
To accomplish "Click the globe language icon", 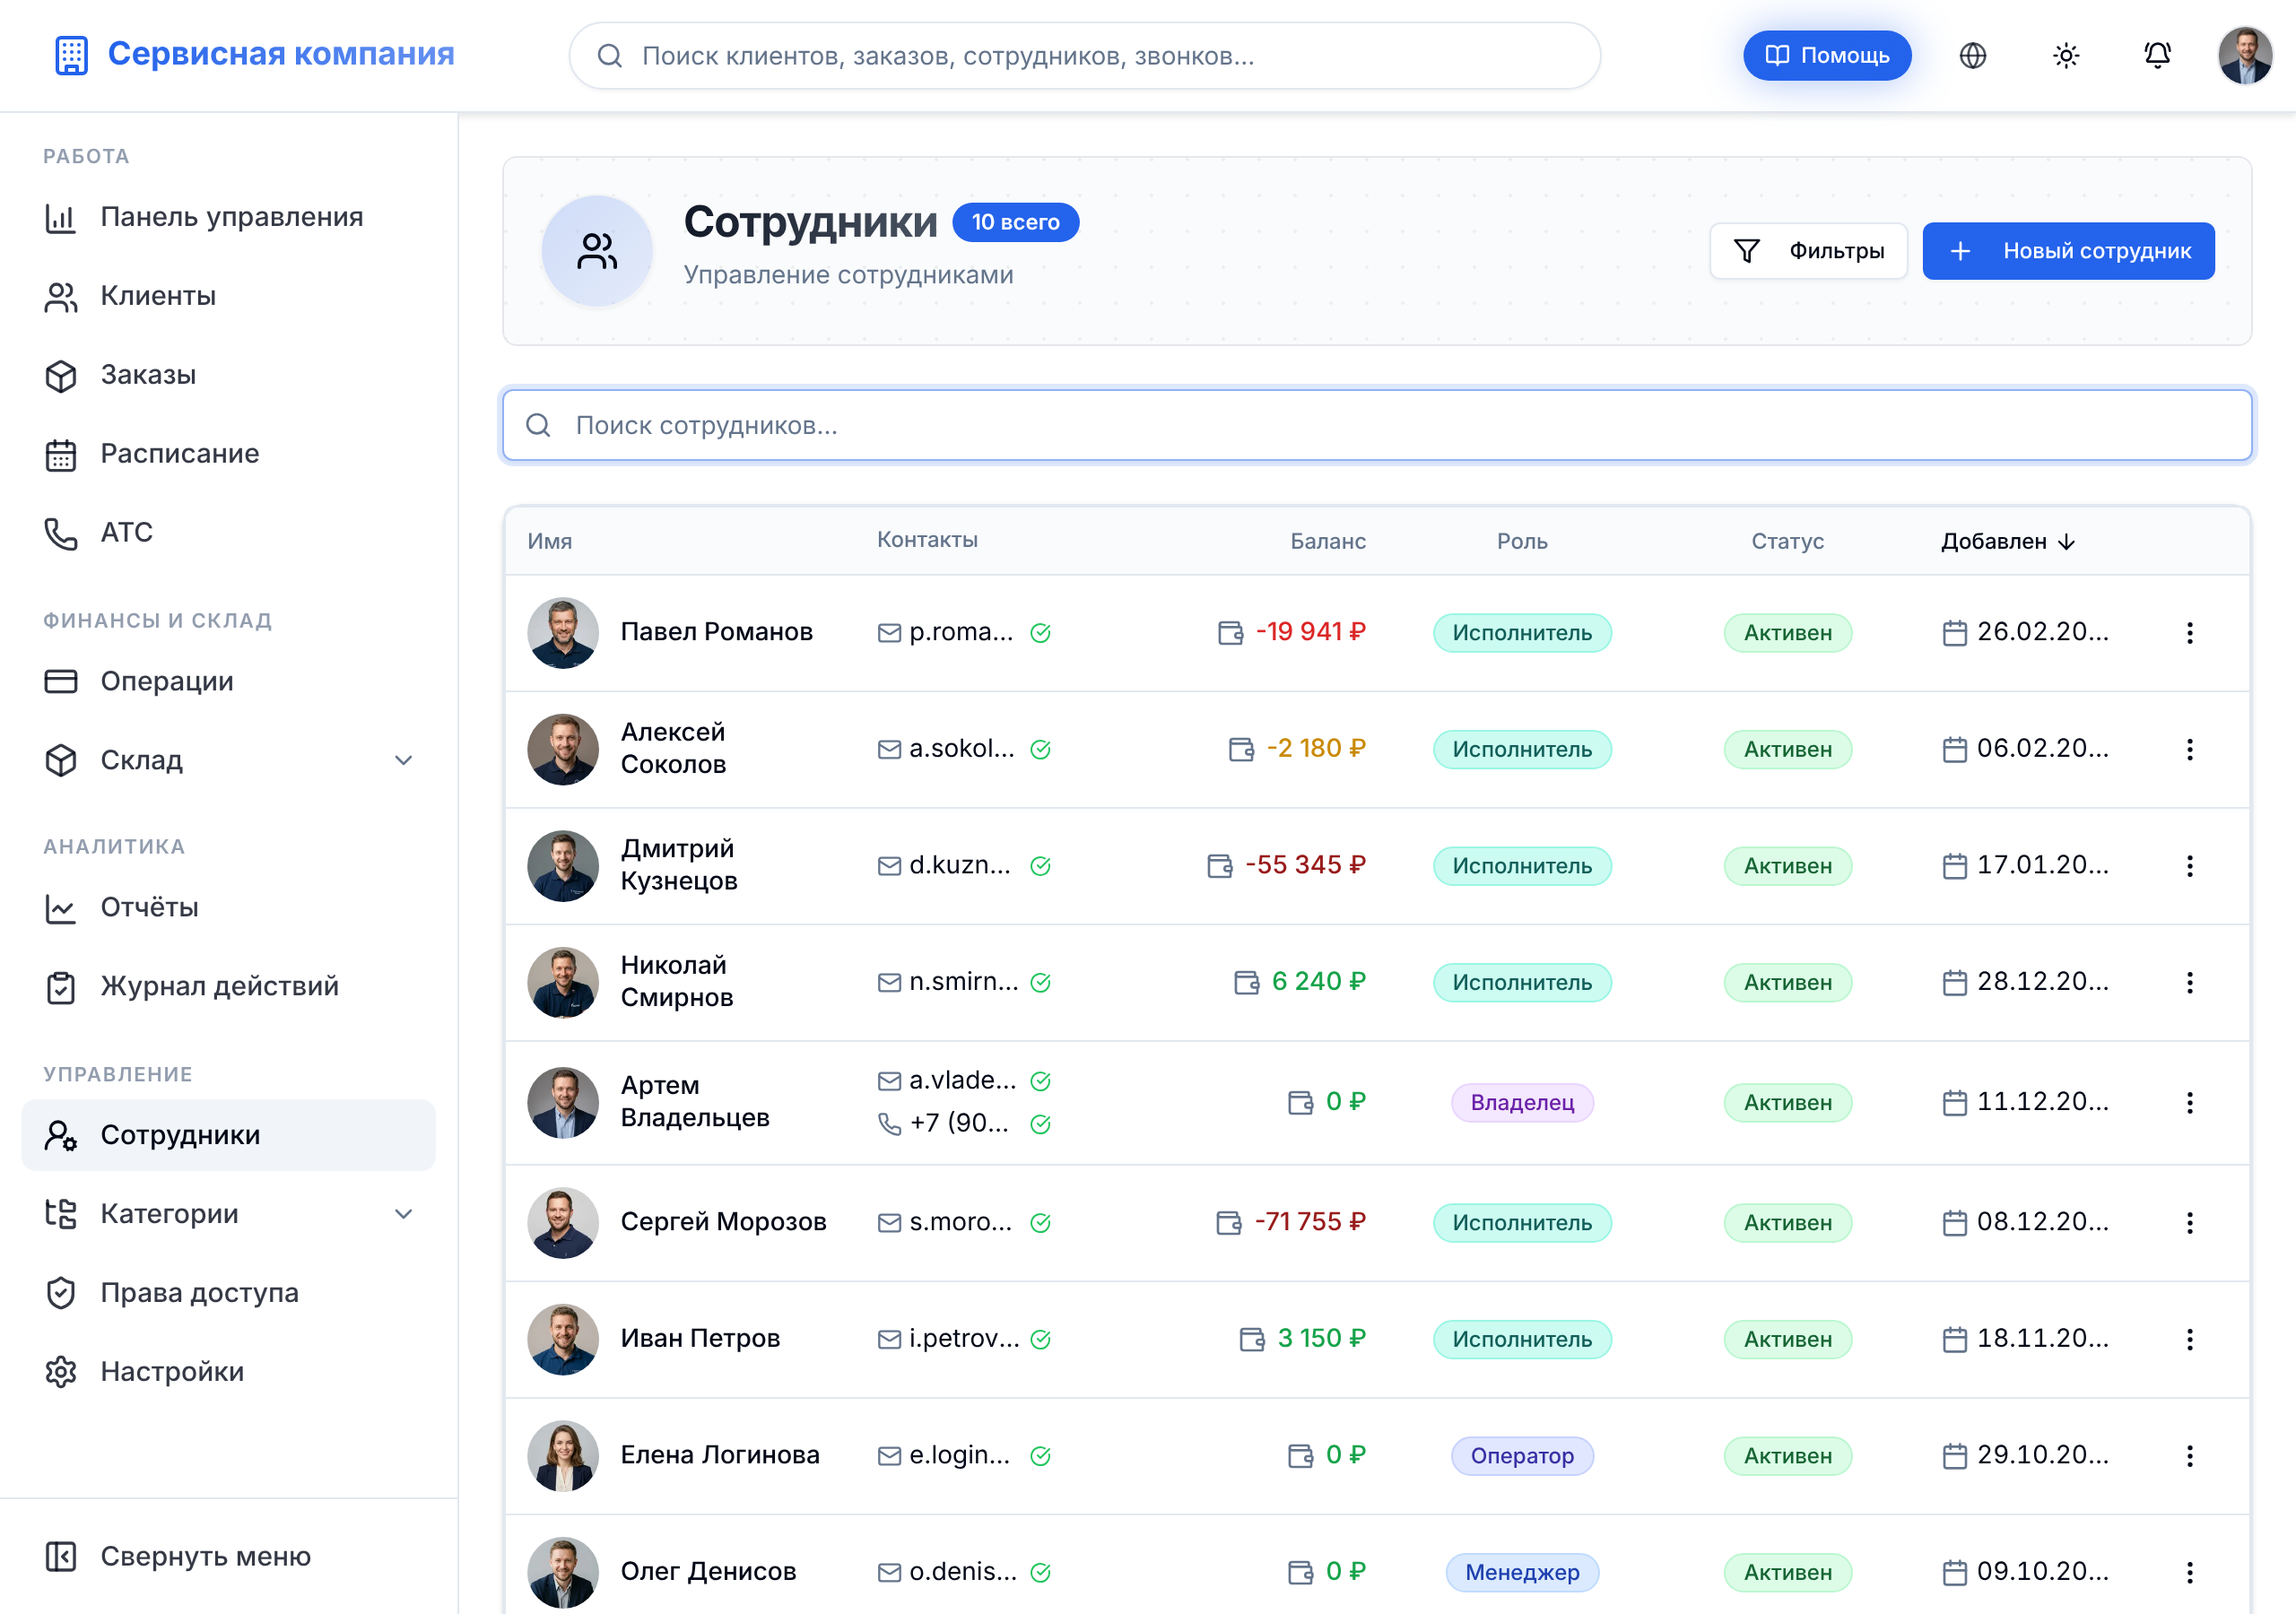I will tap(1972, 55).
